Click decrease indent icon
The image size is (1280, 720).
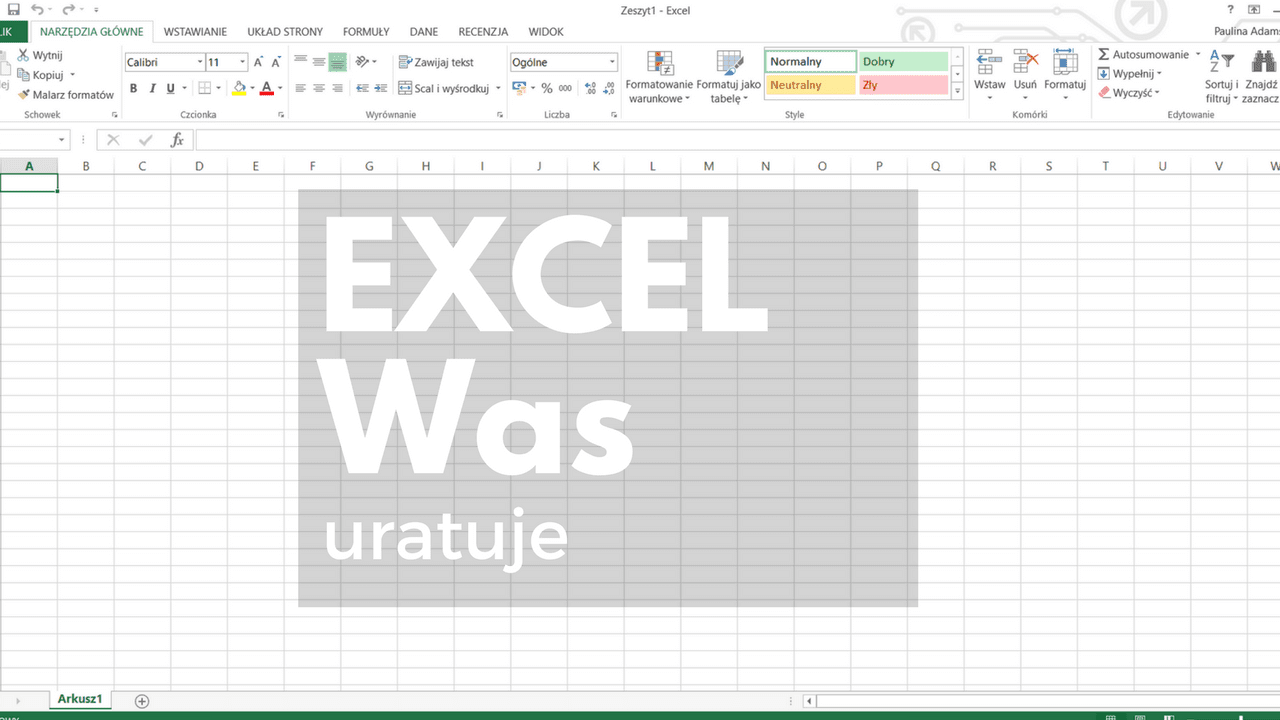363,88
